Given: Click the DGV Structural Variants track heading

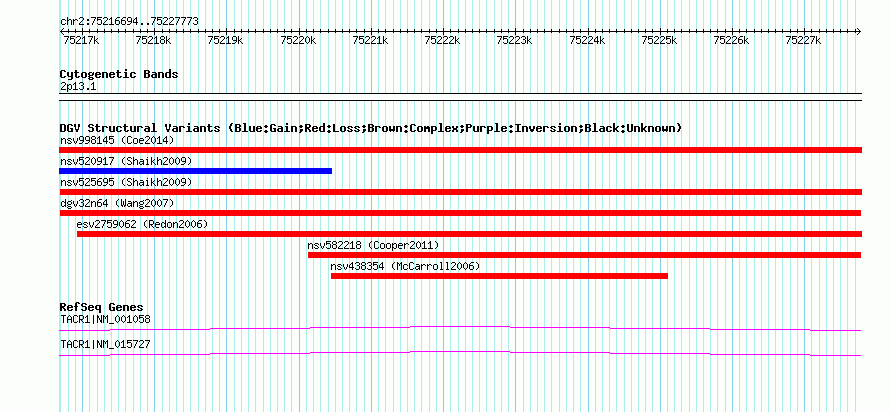Looking at the screenshot, I should [x=371, y=128].
